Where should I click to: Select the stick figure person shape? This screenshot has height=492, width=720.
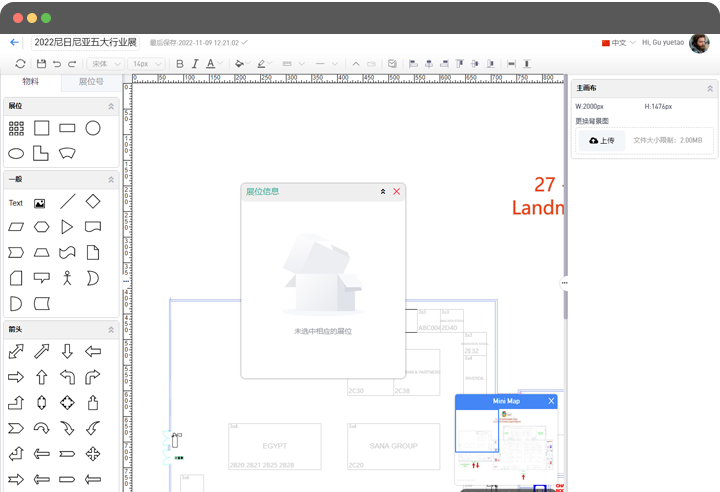point(67,278)
